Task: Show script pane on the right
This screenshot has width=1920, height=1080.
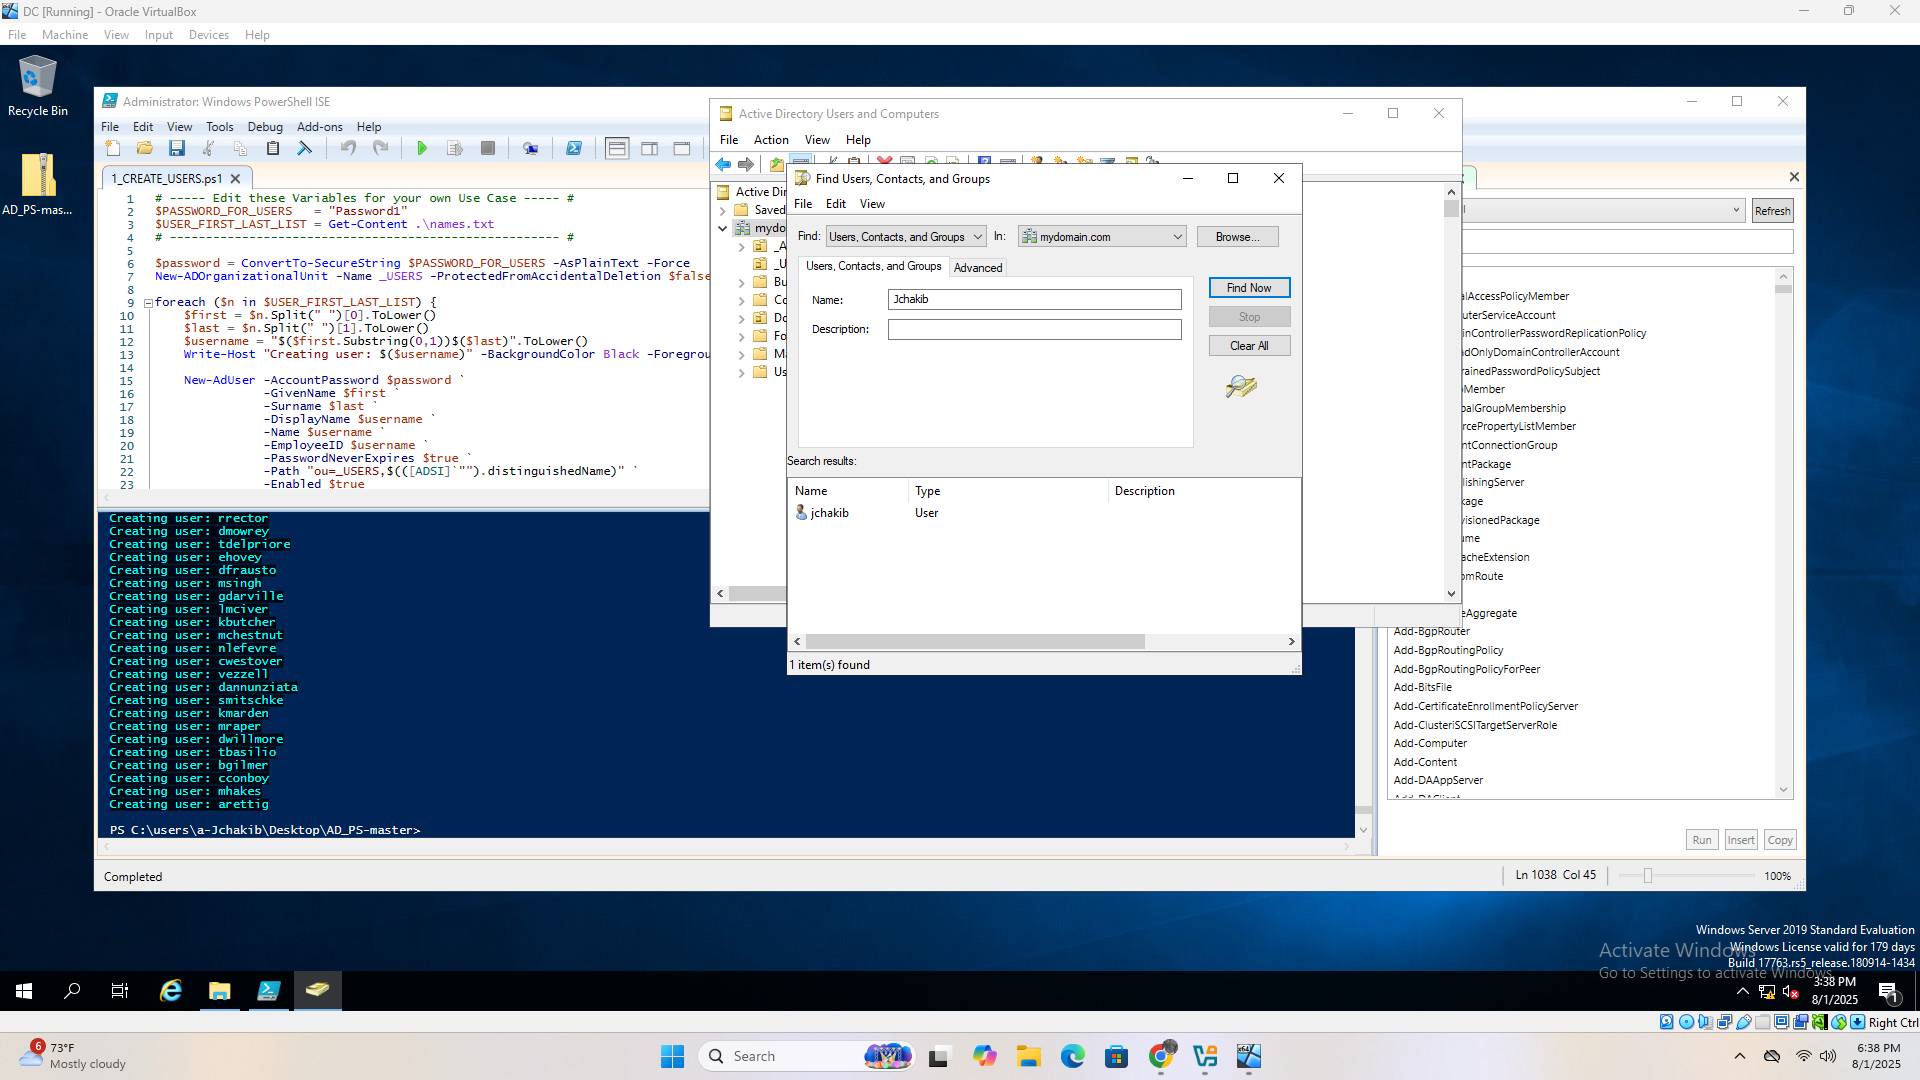Action: 650,148
